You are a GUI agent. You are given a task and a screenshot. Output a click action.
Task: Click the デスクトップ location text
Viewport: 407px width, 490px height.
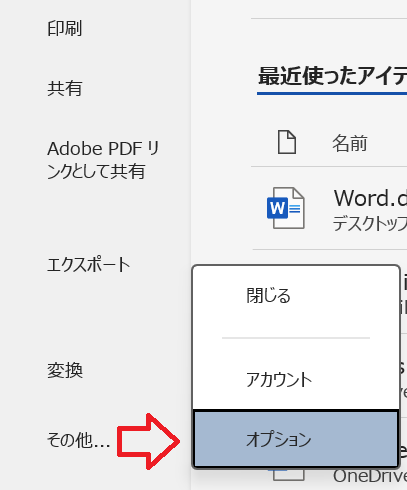(370, 223)
